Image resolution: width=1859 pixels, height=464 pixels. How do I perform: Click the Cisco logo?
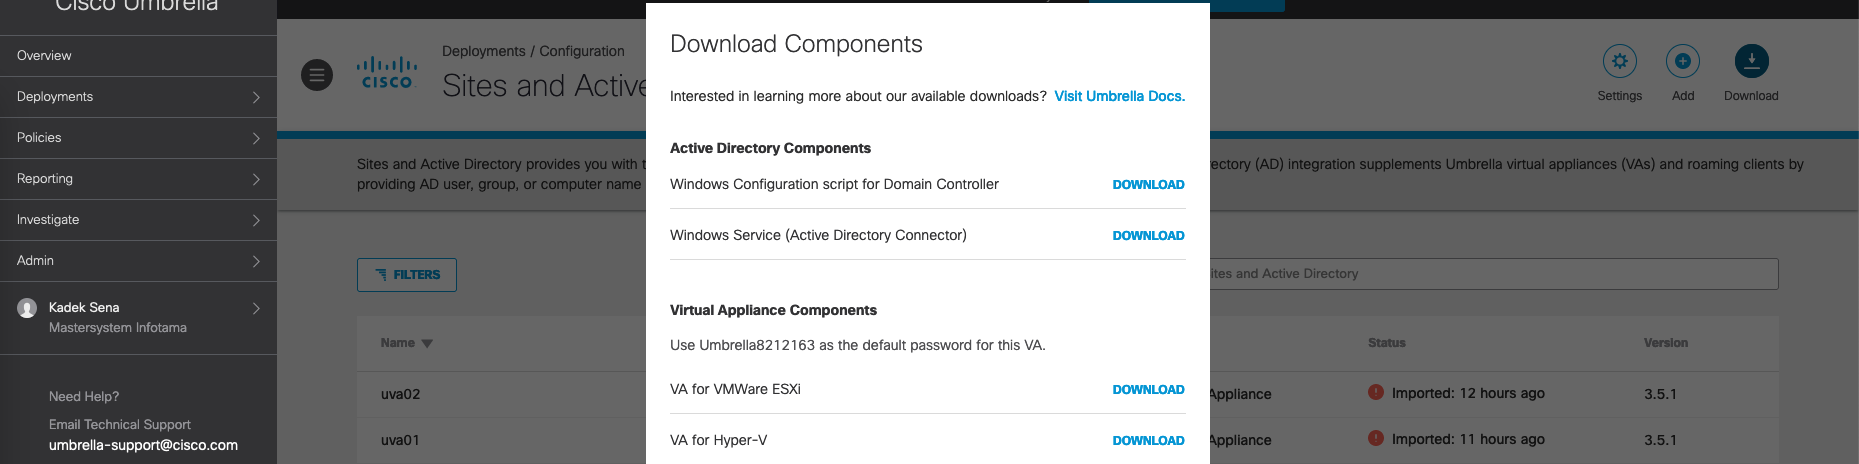387,73
